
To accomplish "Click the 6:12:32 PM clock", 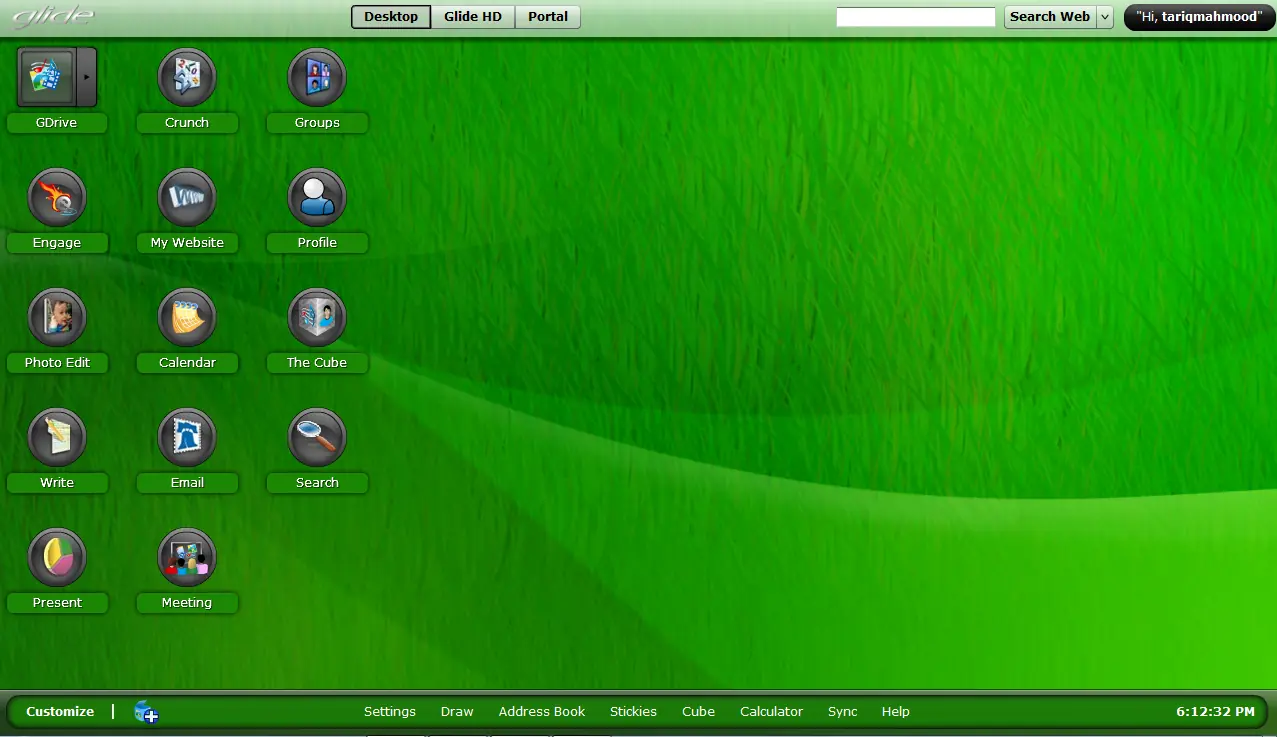I will pos(1215,712).
